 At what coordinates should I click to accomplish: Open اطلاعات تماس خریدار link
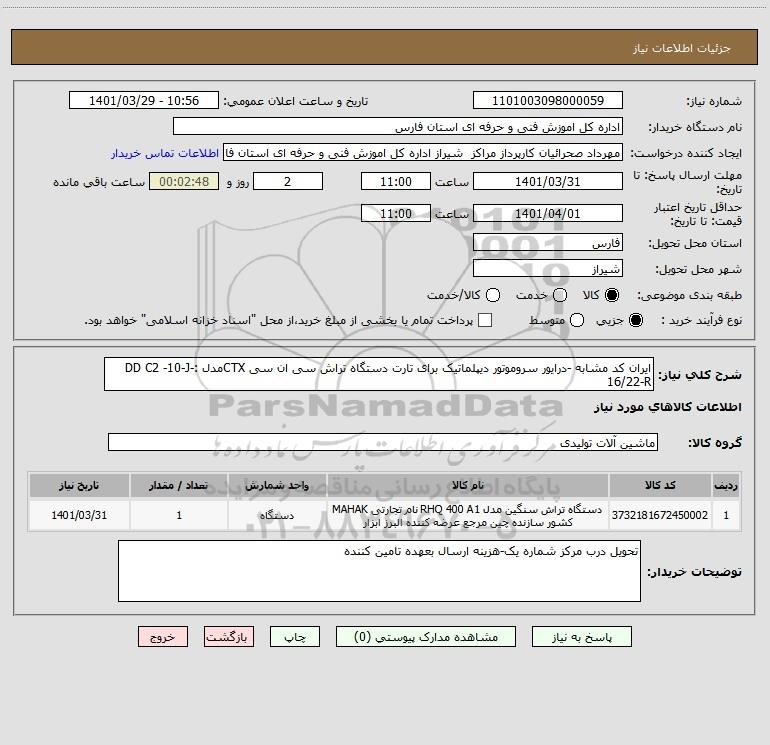[x=165, y=153]
